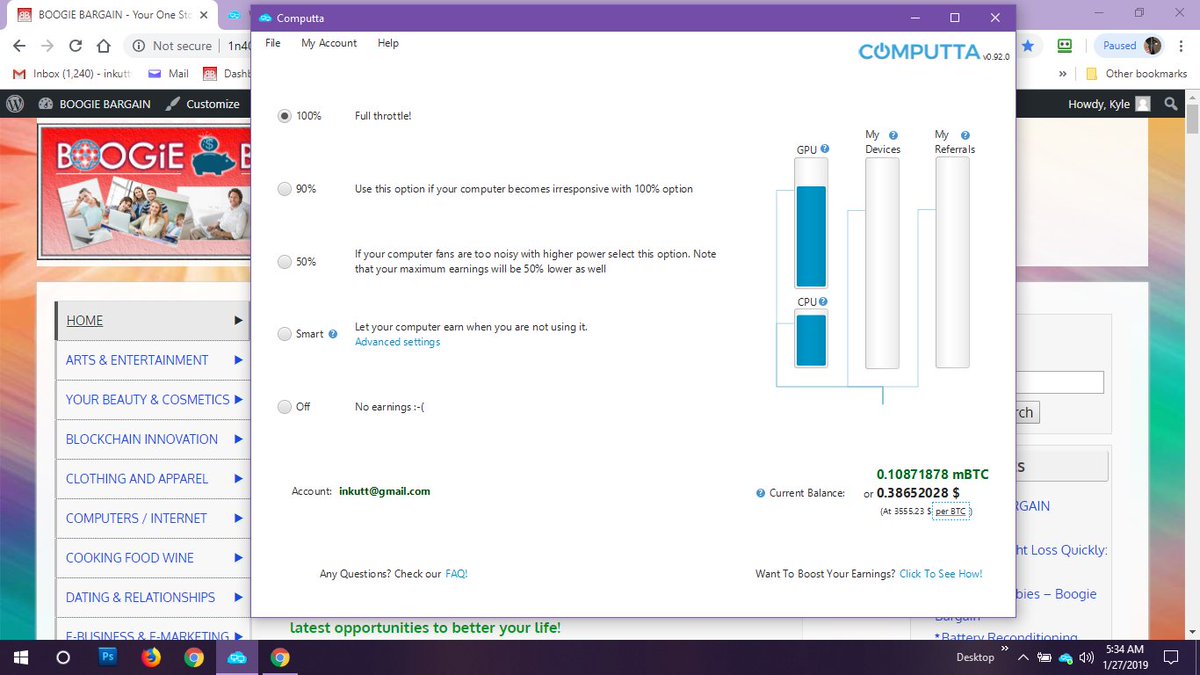Switch to the BOOGIE BARGAIN browser tab

112,15
